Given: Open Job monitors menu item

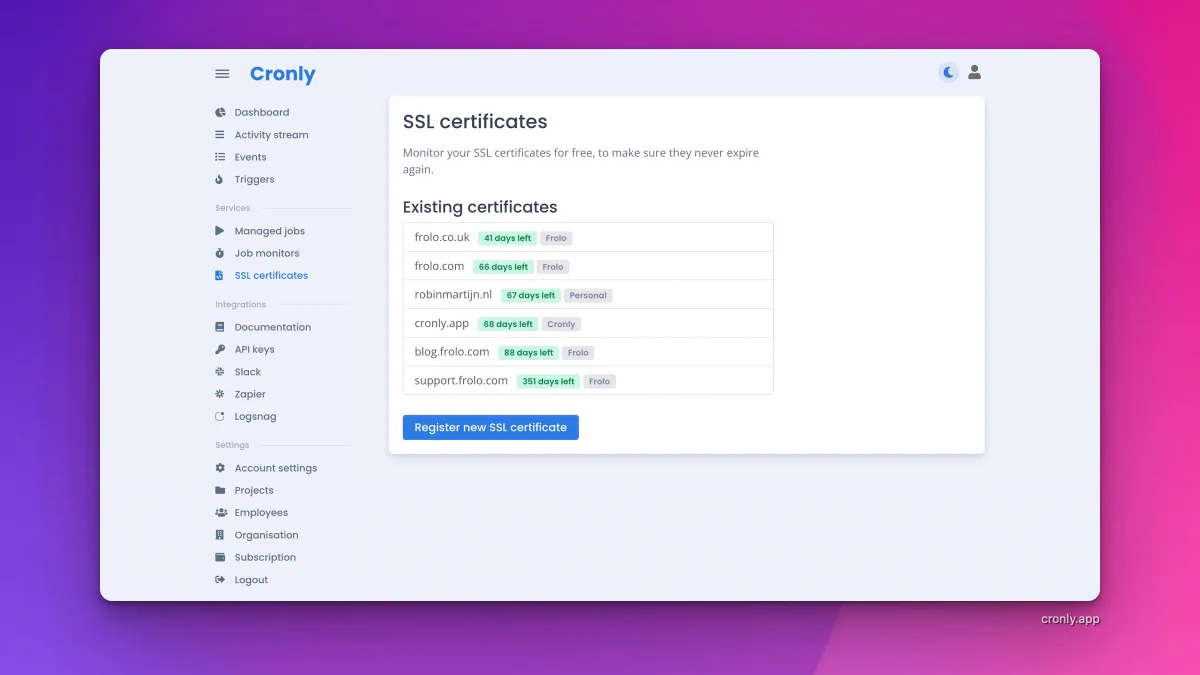Looking at the screenshot, I should 267,253.
